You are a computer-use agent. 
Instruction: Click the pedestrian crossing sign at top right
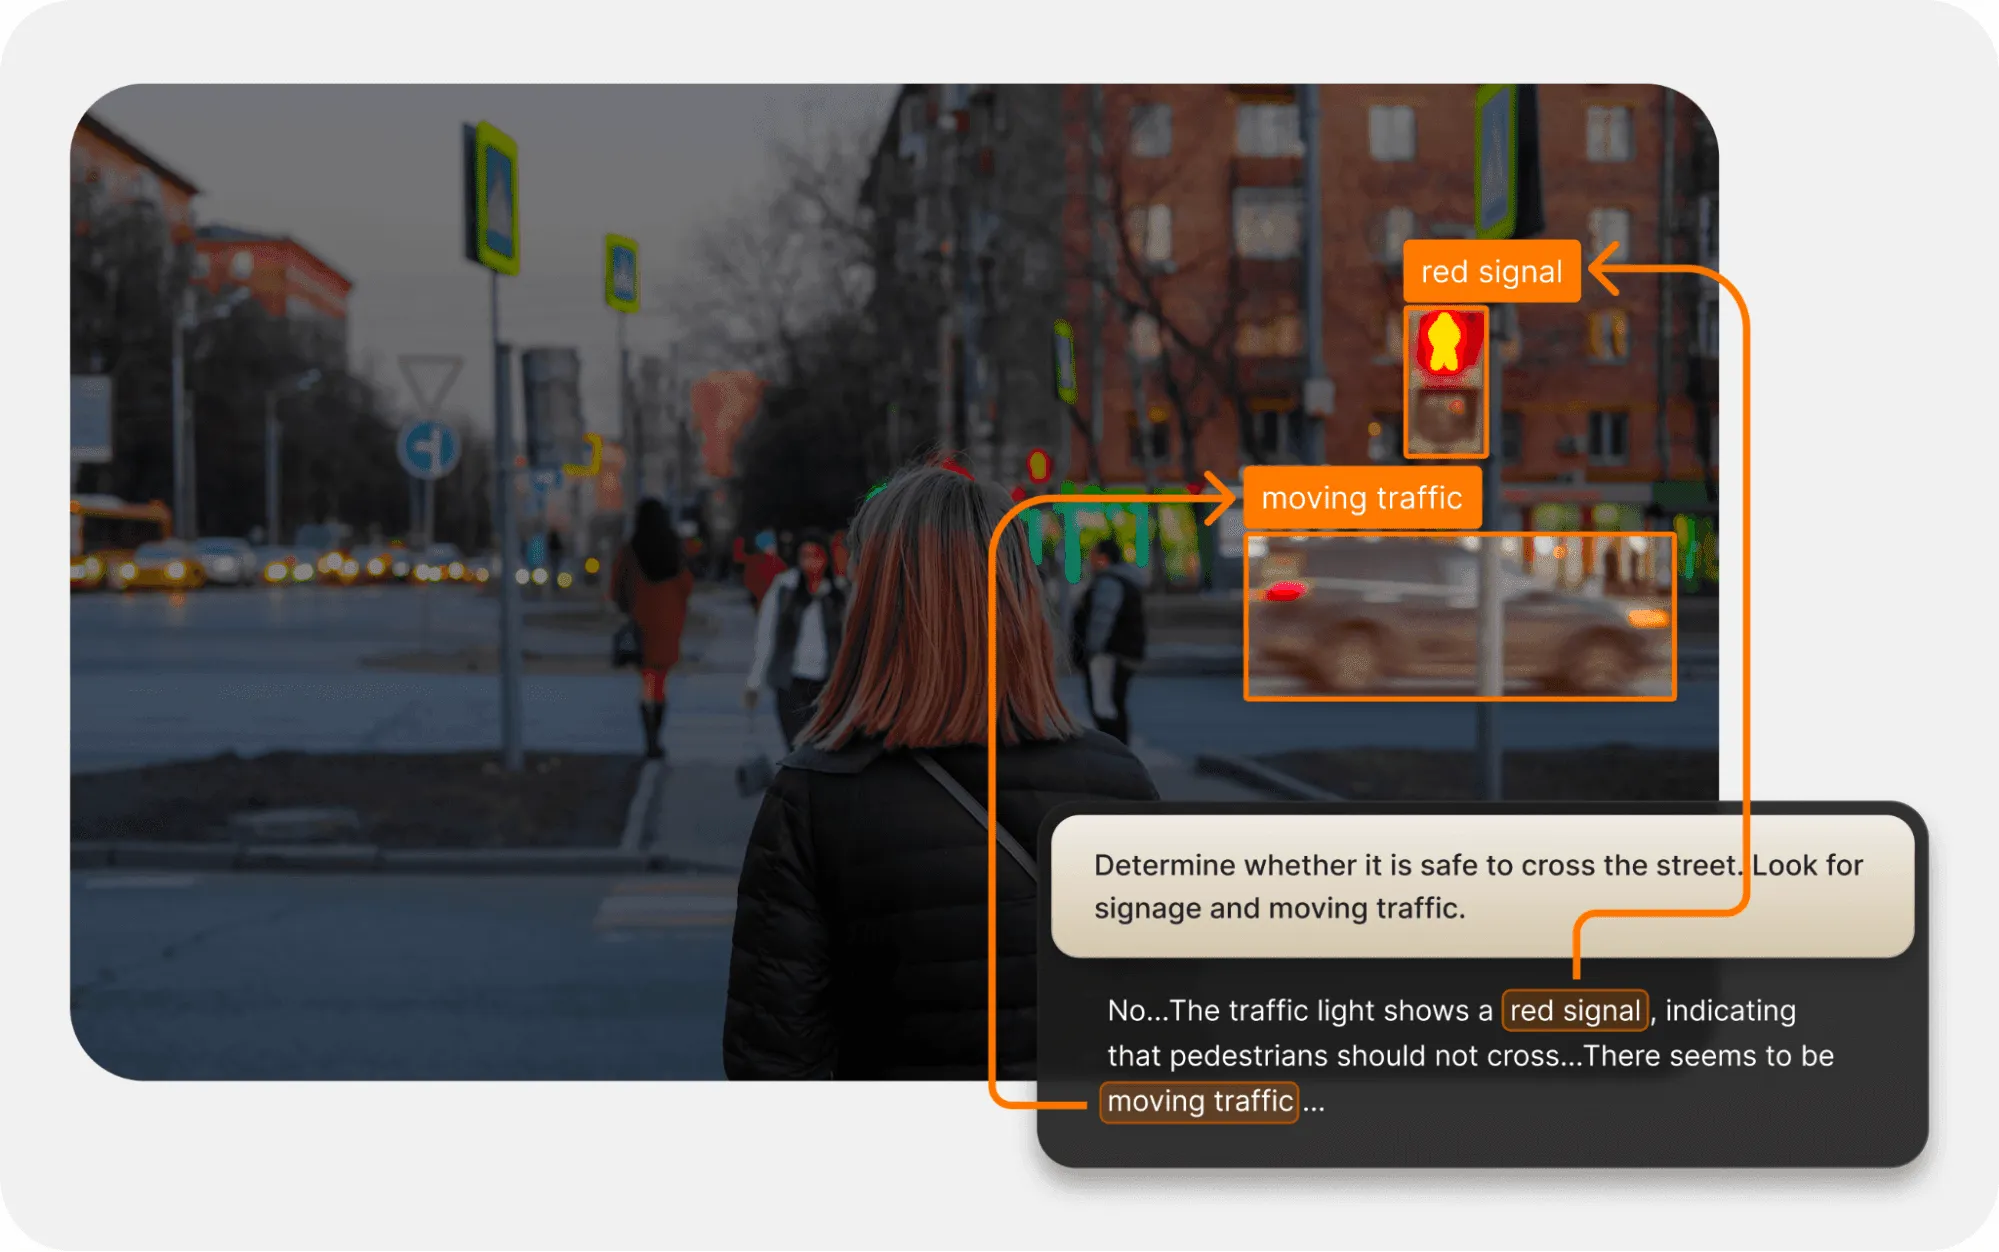[x=1496, y=160]
